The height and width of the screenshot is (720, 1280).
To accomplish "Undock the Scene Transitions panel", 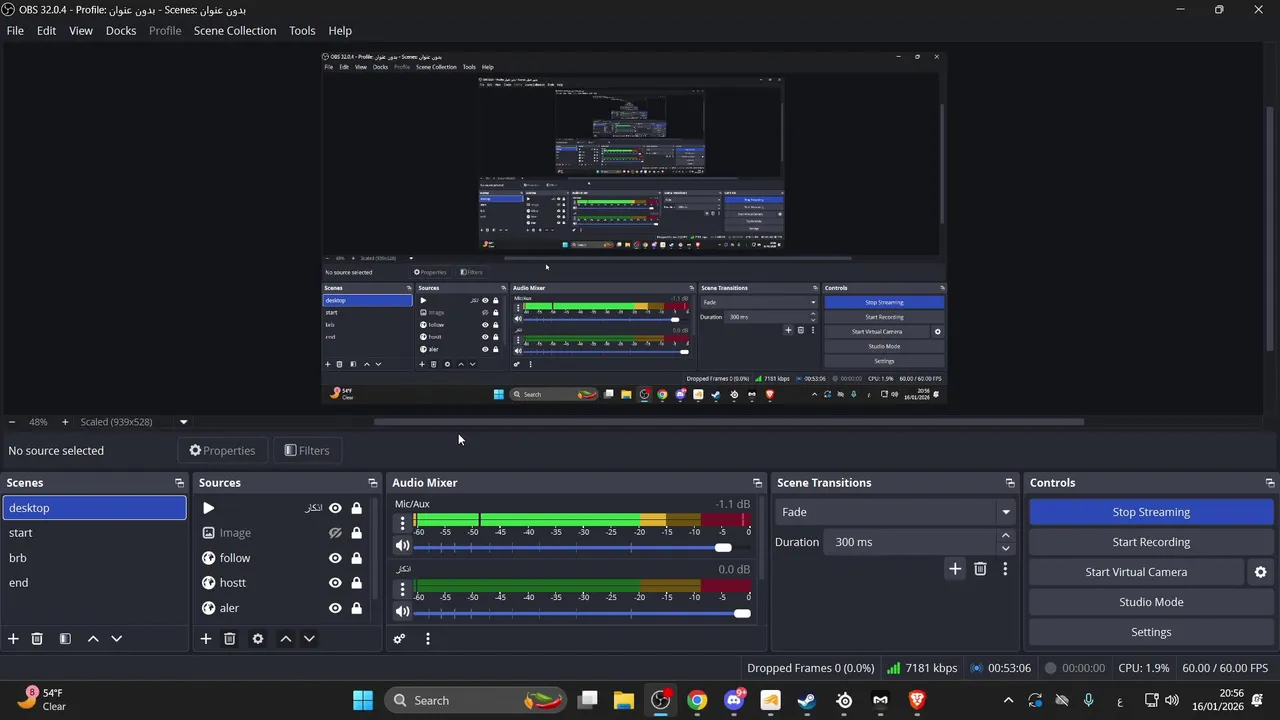I will 1010,483.
